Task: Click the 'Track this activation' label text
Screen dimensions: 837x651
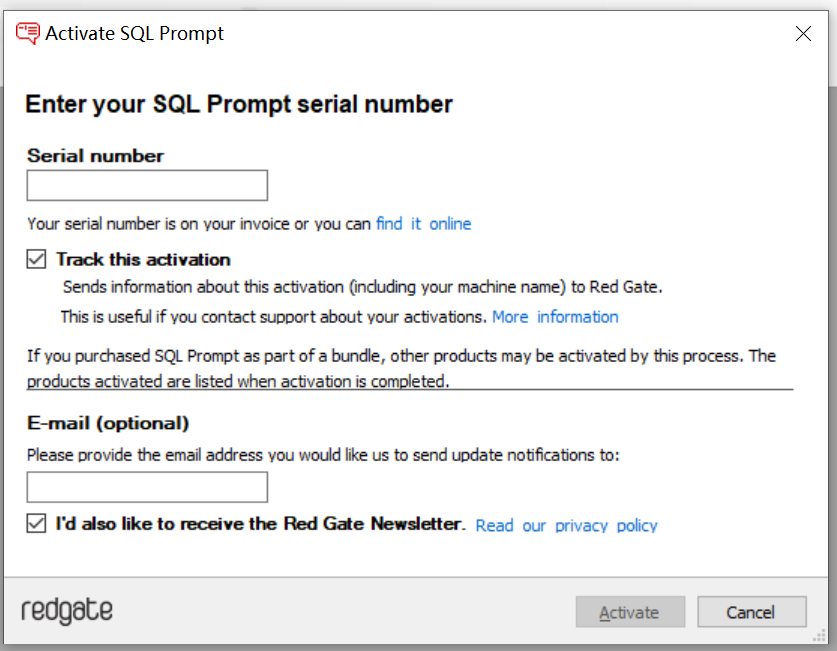Action: 143,259
